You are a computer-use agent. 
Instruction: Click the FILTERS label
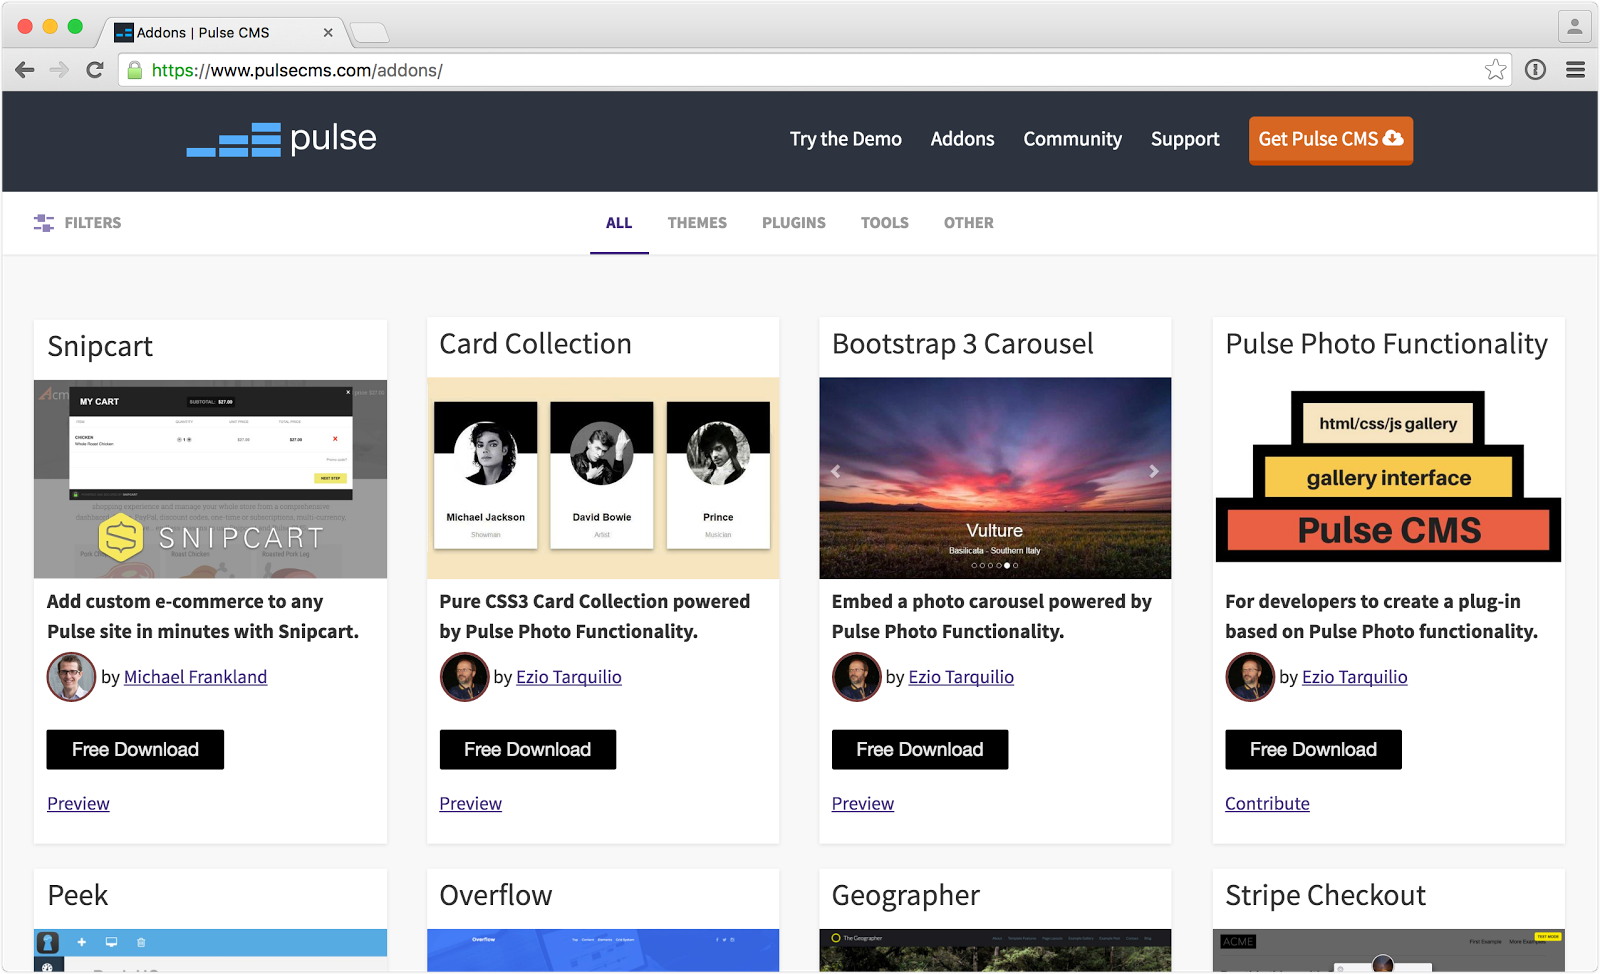tap(93, 223)
